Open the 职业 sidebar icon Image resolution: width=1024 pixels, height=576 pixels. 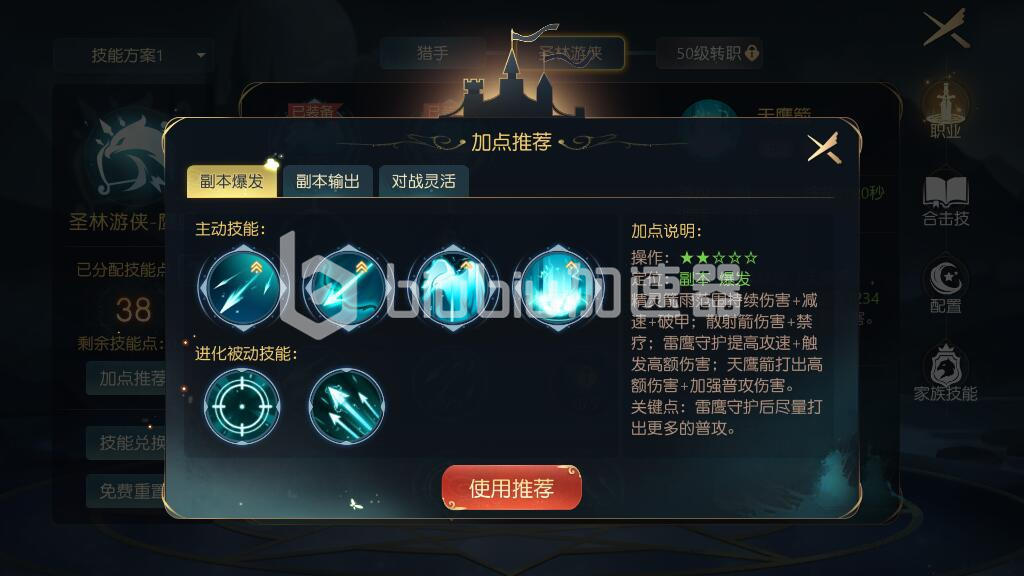945,110
